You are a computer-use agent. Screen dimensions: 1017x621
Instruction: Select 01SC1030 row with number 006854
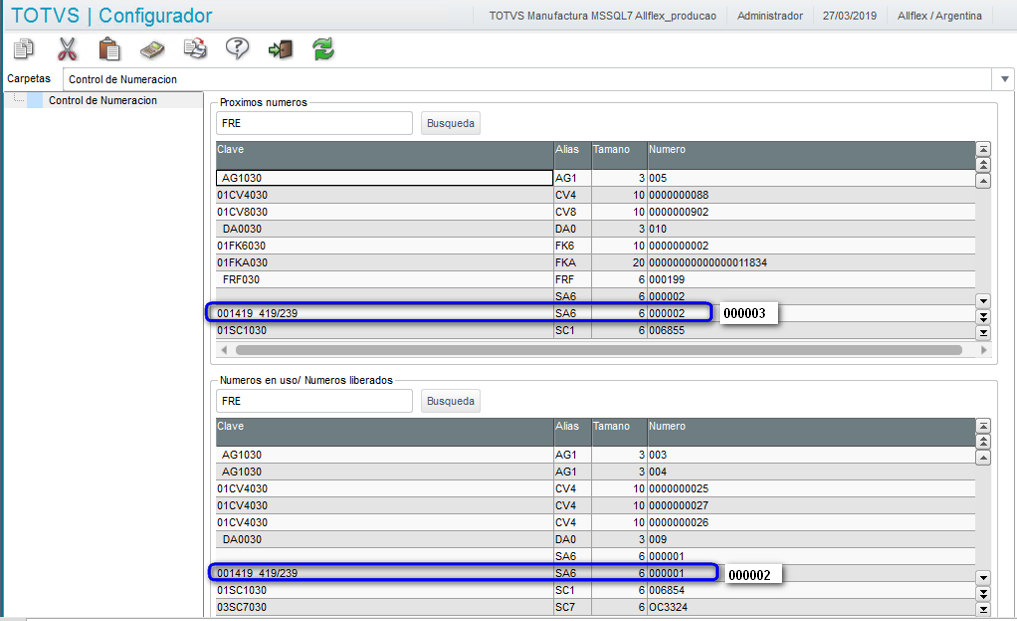click(x=595, y=590)
